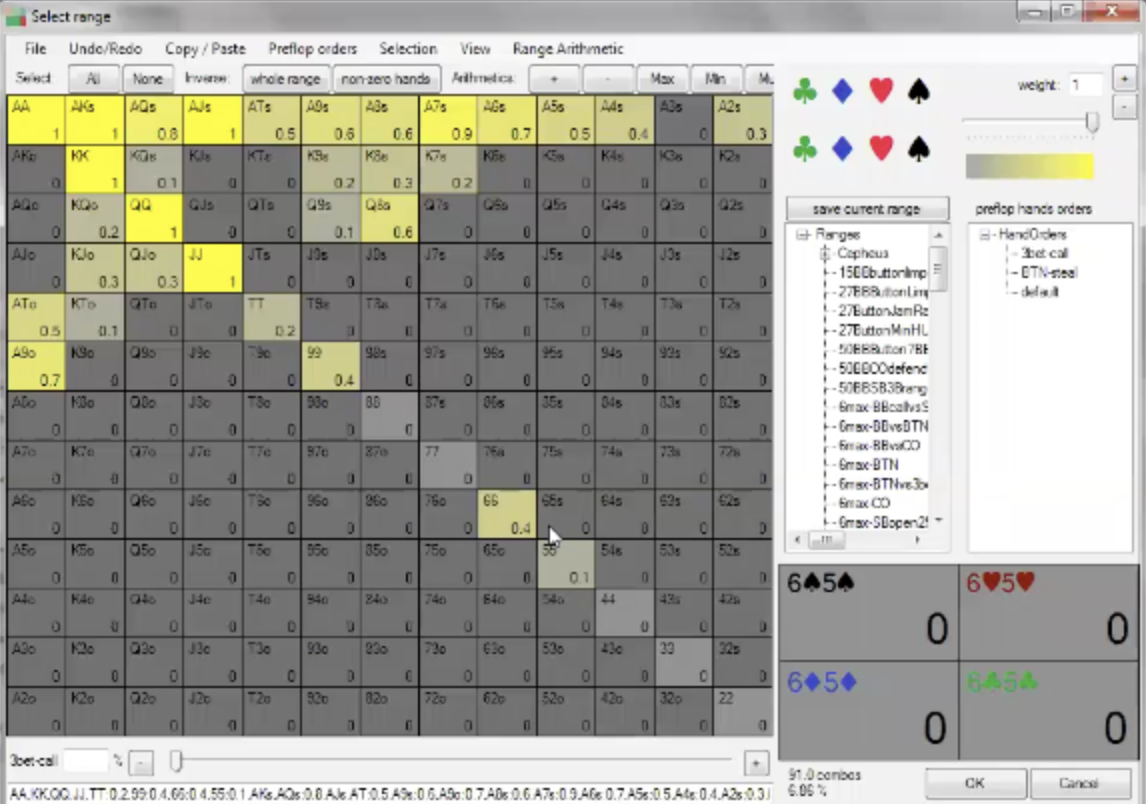
Task: Click the range list horizontal scroll right arrow
Action: [x=917, y=540]
